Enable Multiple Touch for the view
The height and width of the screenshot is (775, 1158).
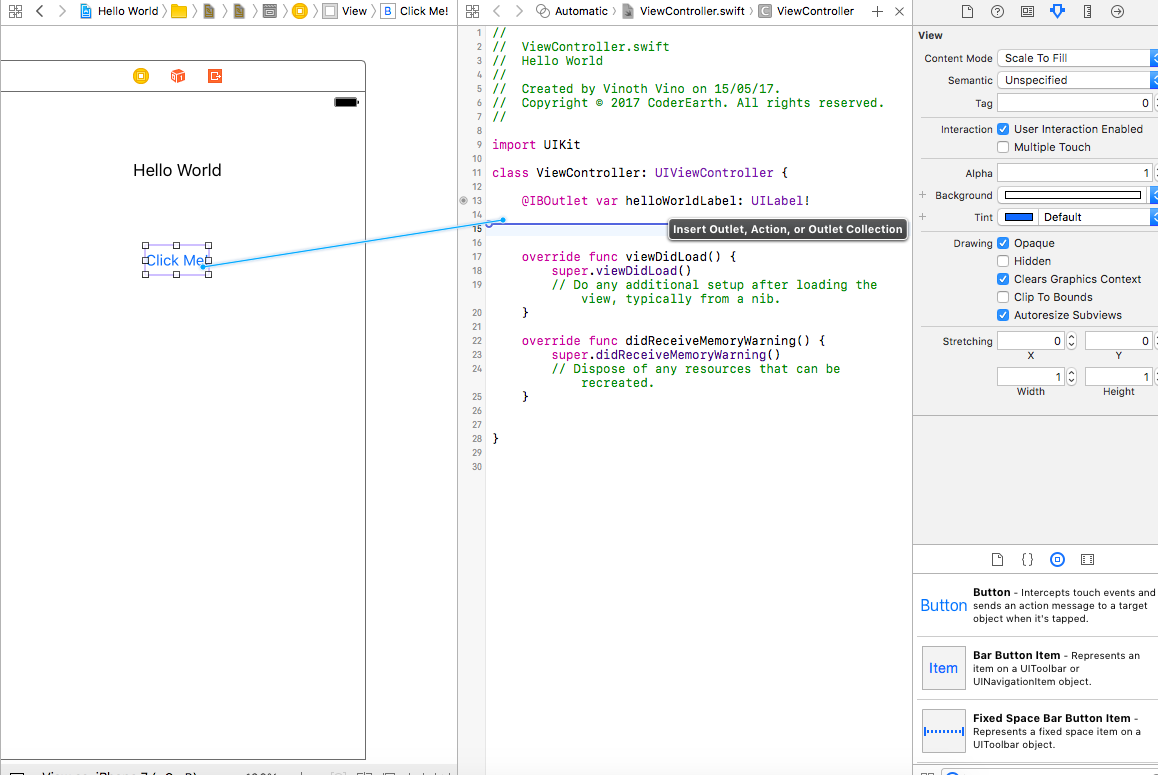pyautogui.click(x=1002, y=147)
